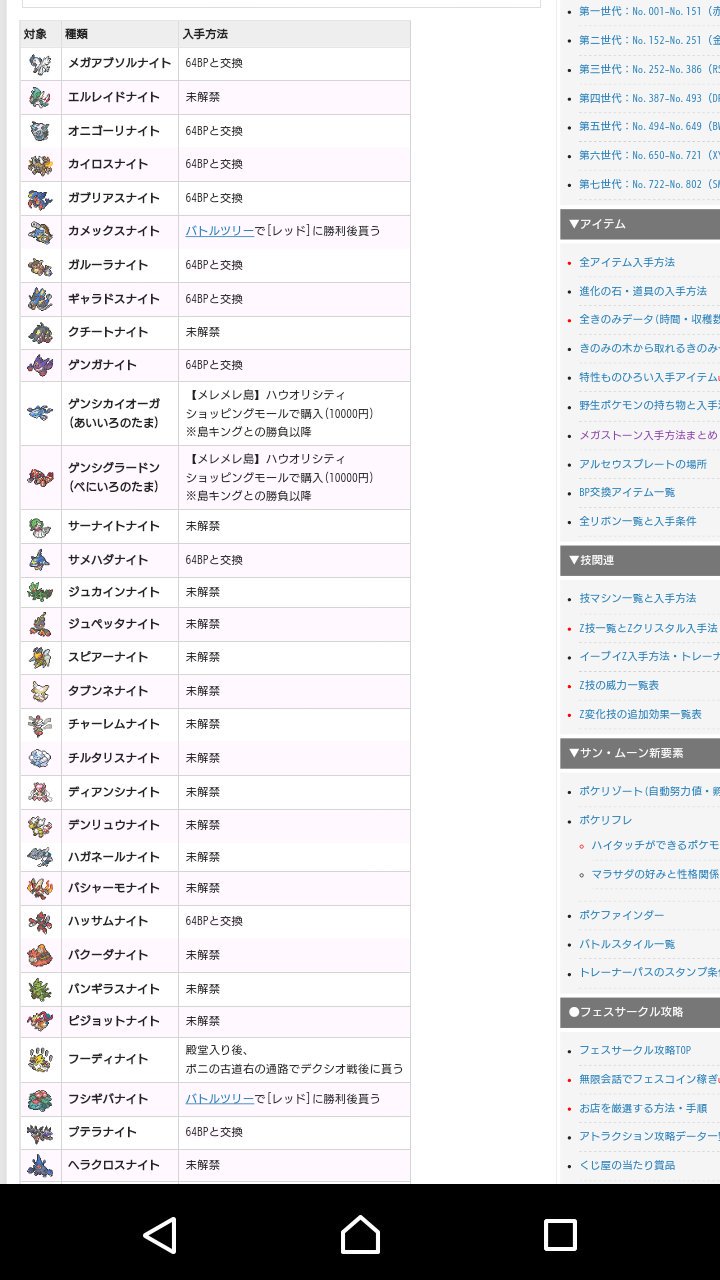Click the 対象 column header
This screenshot has height=1280, width=720.
coord(40,34)
